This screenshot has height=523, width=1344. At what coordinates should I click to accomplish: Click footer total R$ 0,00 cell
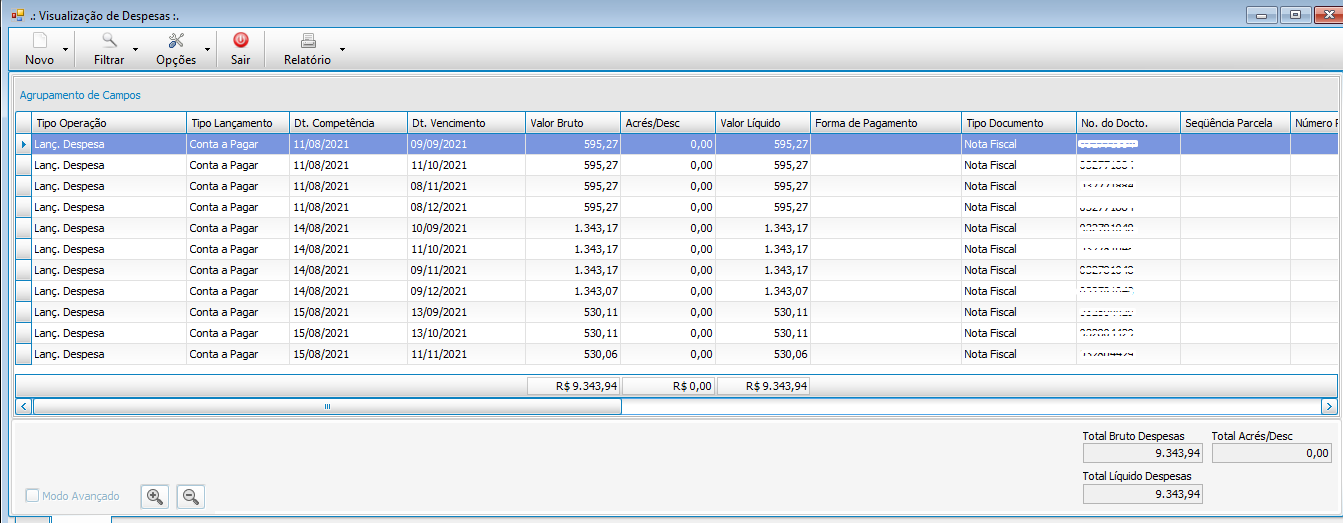[x=669, y=385]
